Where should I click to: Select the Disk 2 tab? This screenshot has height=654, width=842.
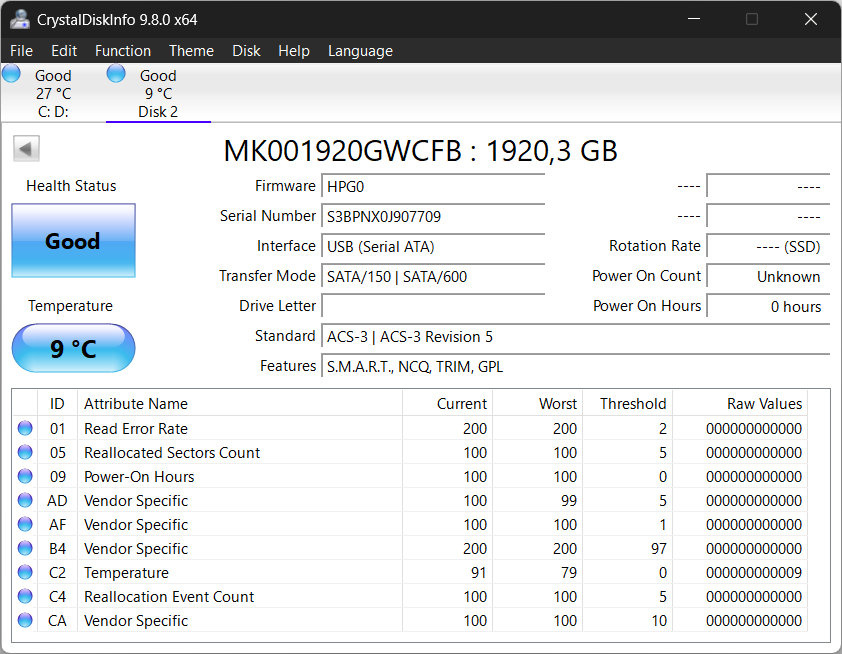[158, 93]
